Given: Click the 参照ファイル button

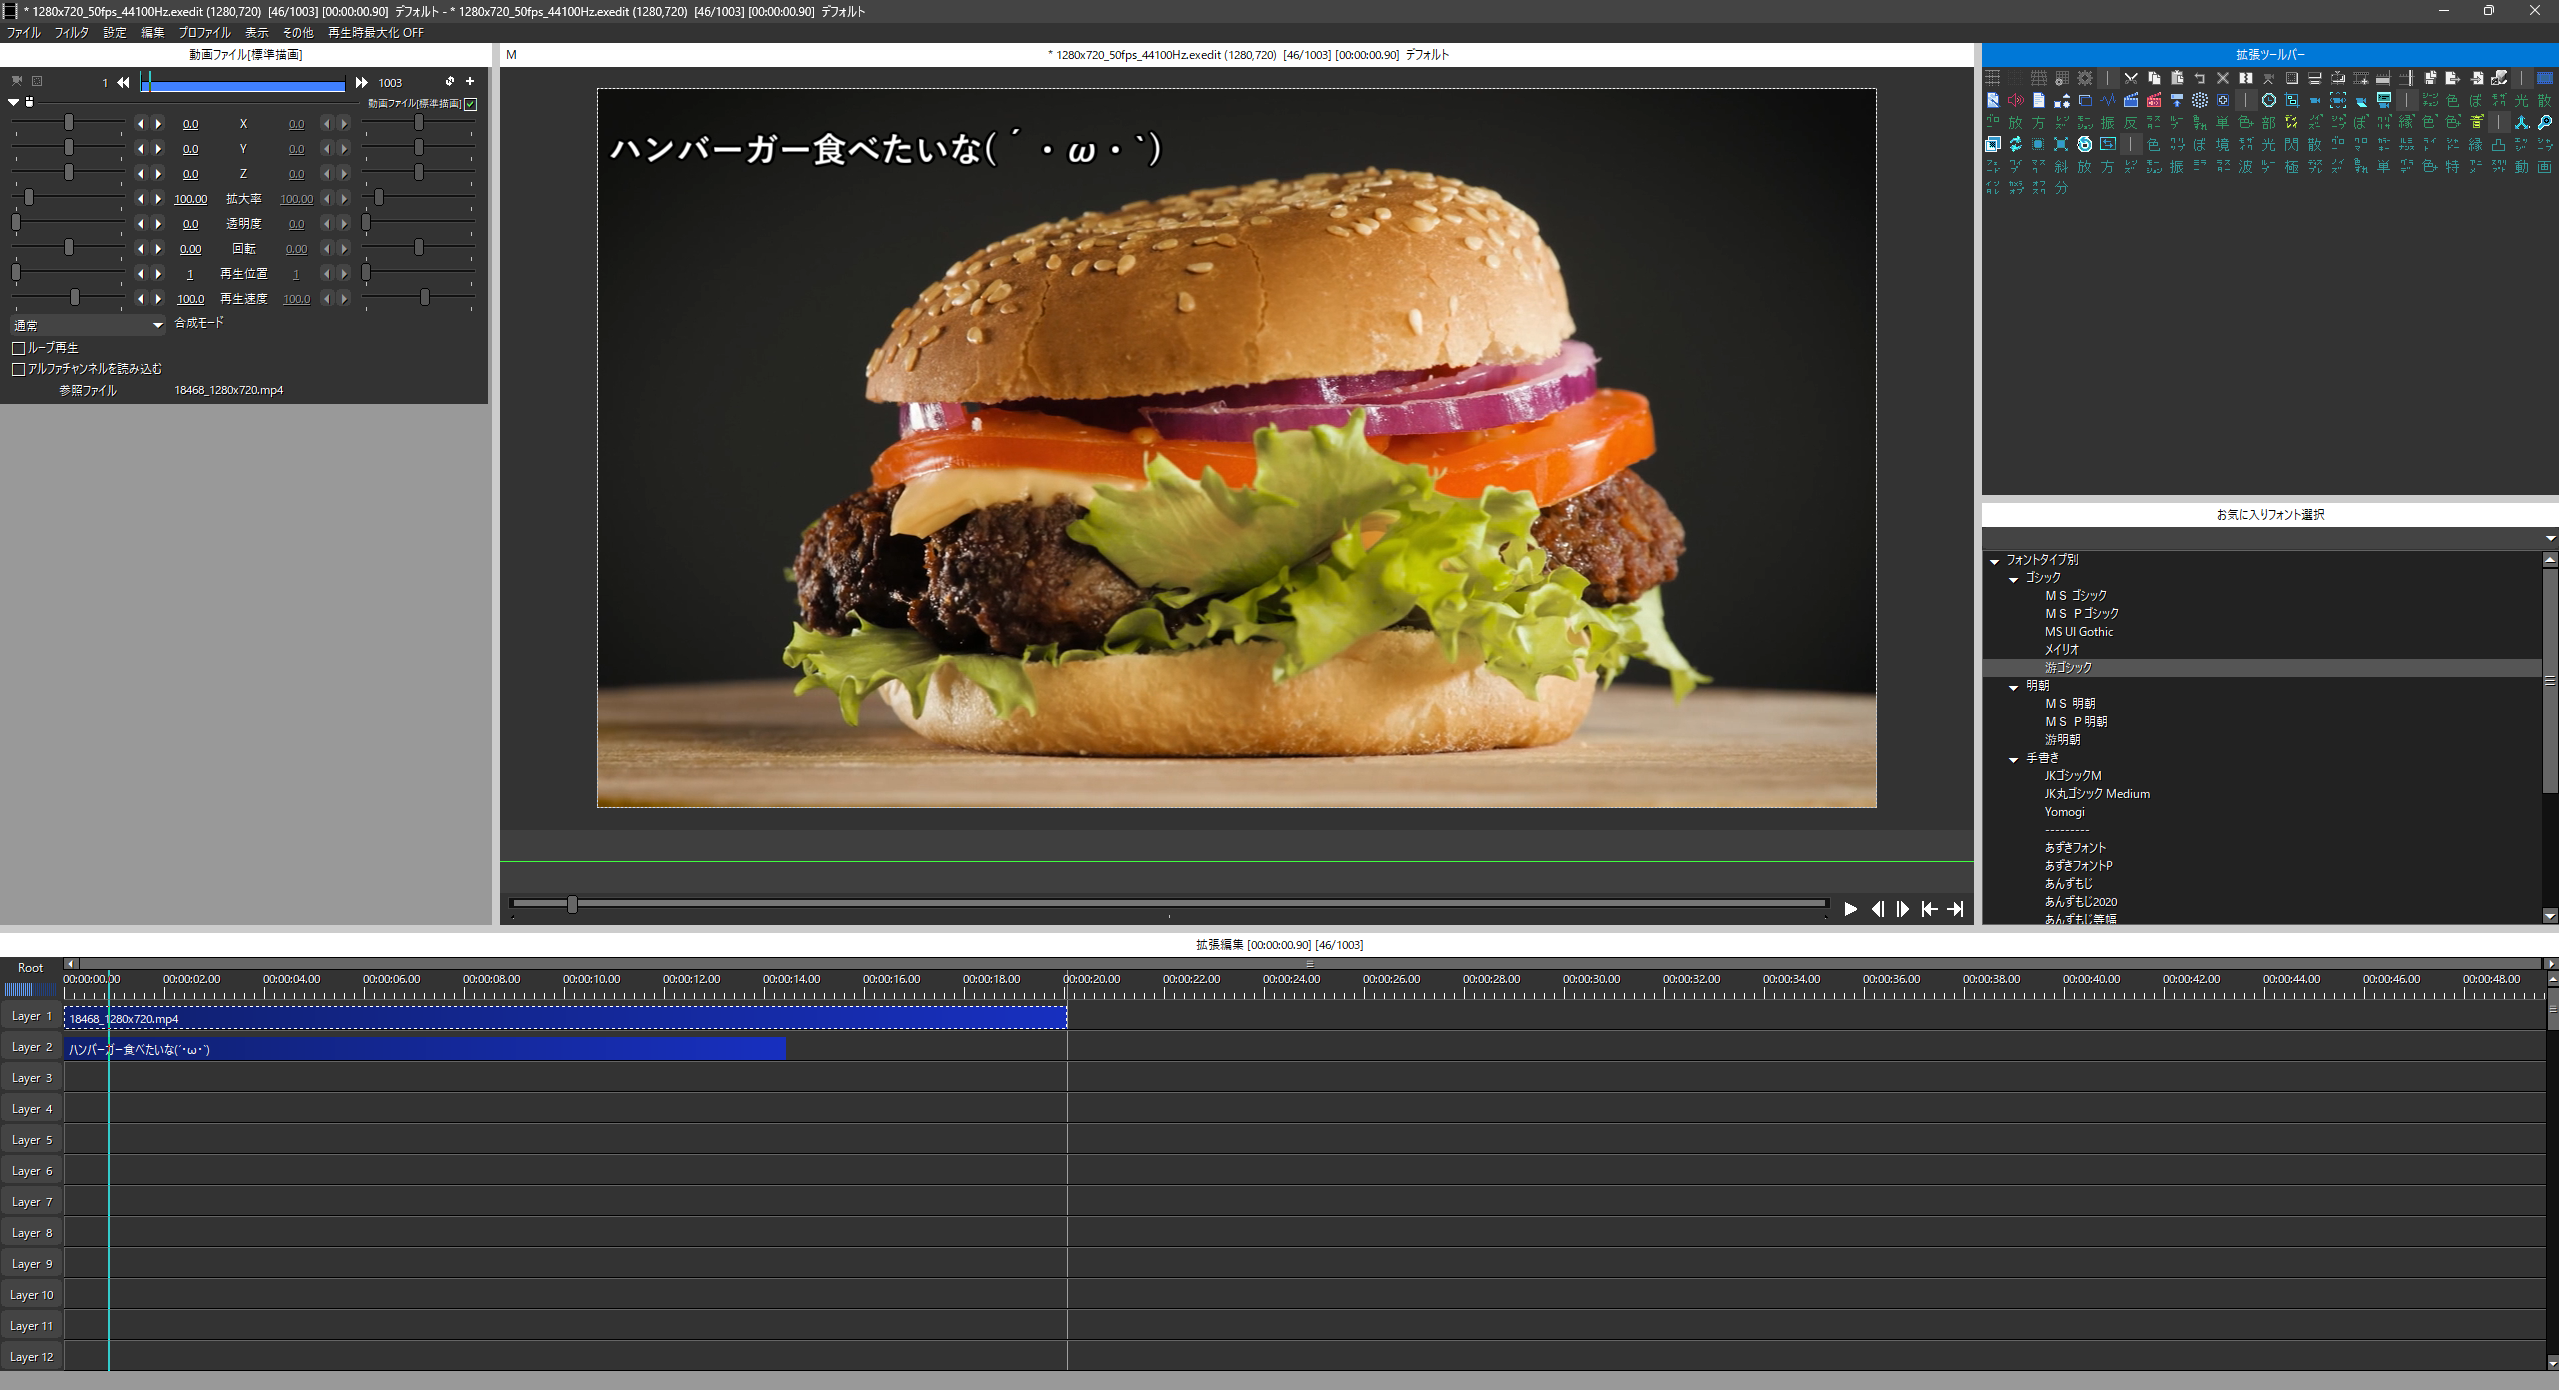Looking at the screenshot, I should pyautogui.click(x=87, y=390).
